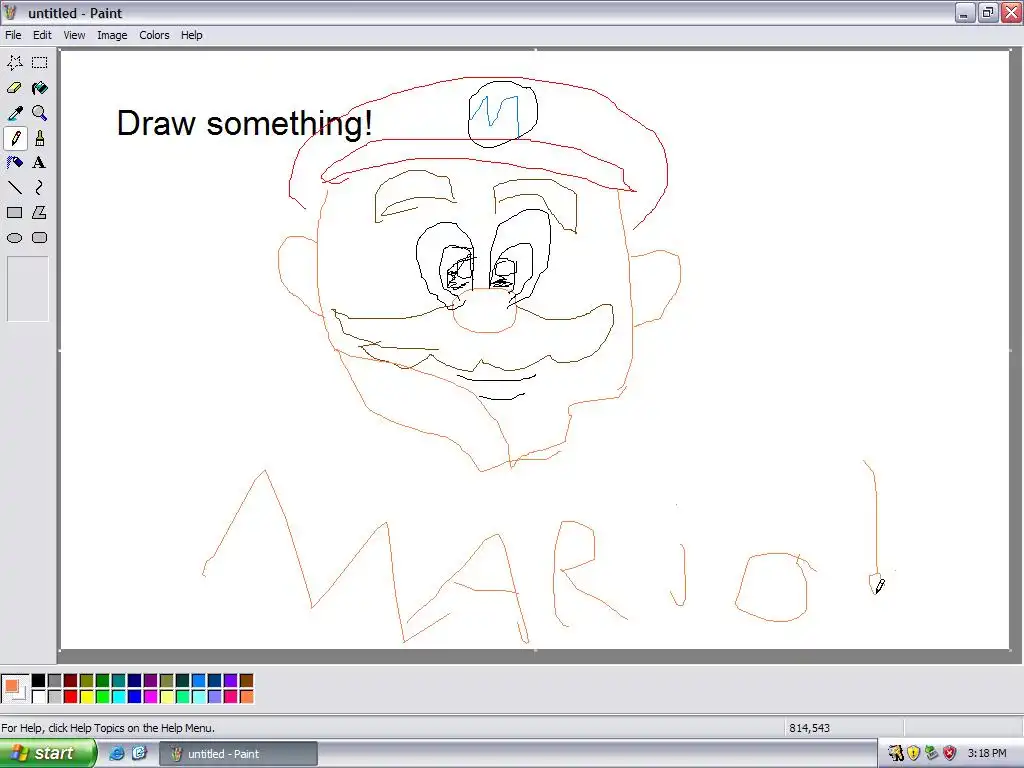This screenshot has height=768, width=1024.
Task: Click the Windows start button
Action: 48,753
